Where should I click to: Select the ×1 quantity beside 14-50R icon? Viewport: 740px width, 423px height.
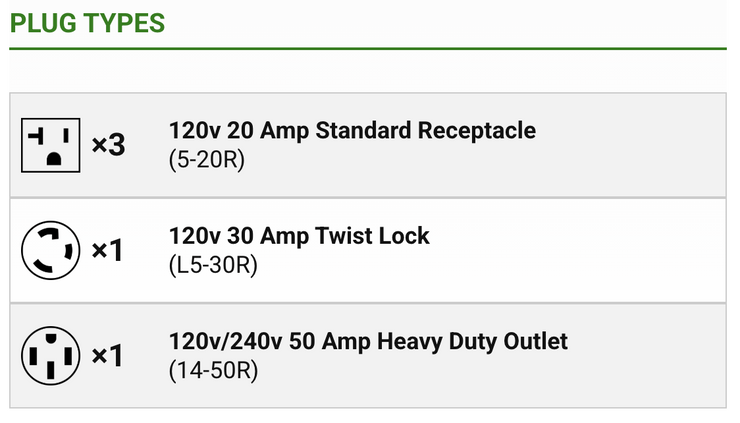[x=108, y=355]
